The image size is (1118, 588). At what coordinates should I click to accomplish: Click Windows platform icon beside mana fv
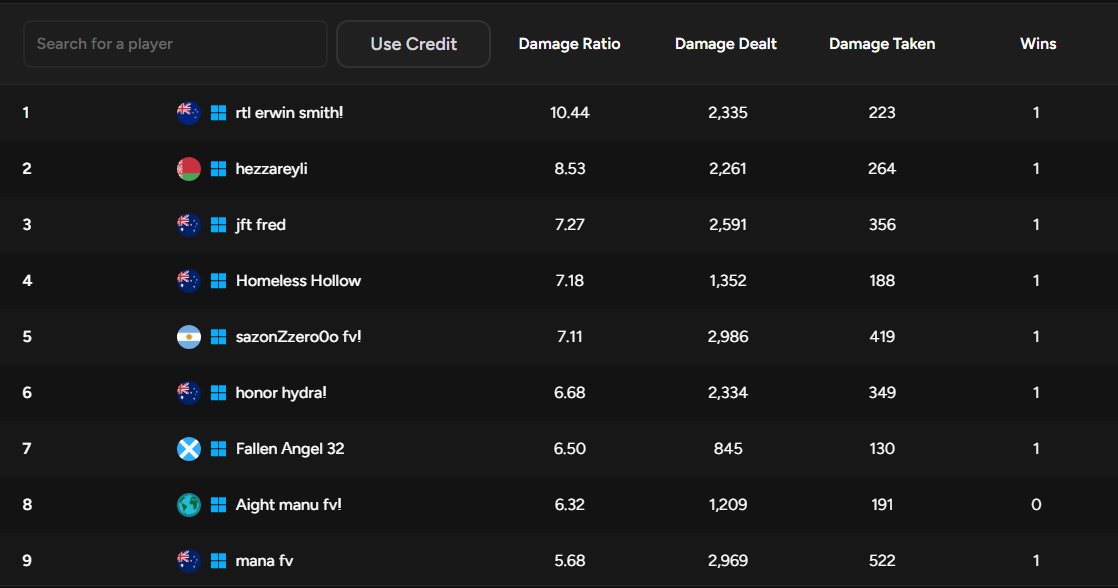218,561
